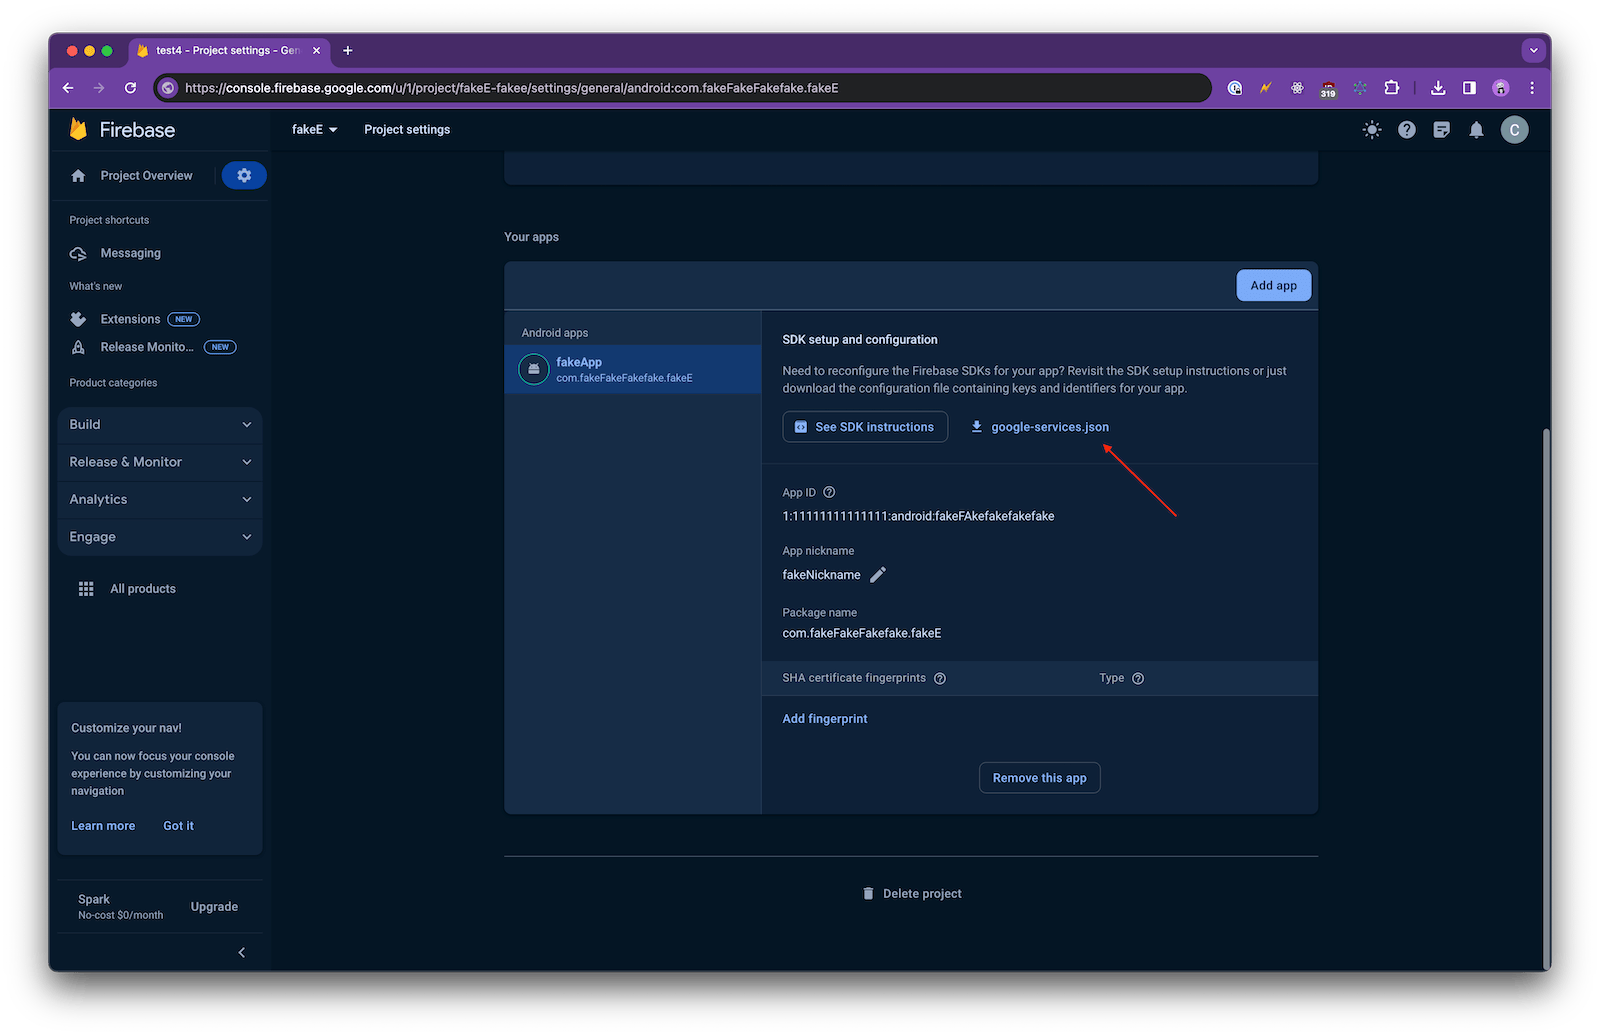Download the google-services.json file
This screenshot has height=1036, width=1600.
(x=1040, y=426)
